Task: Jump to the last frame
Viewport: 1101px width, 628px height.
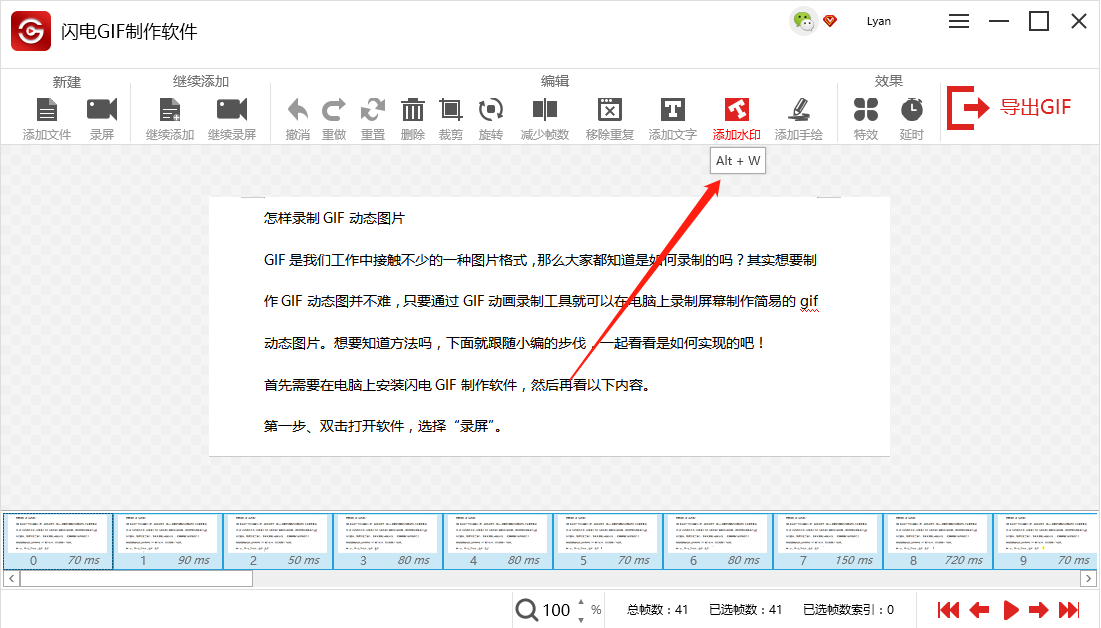Action: [1069, 610]
